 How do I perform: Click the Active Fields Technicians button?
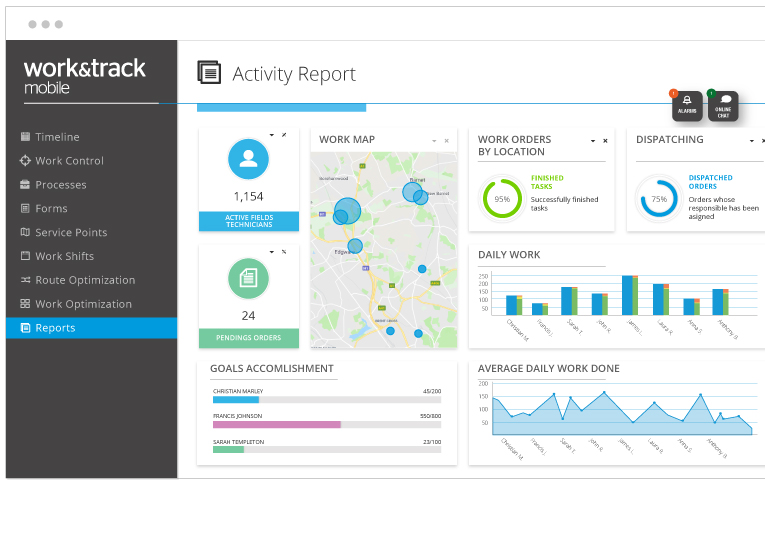(x=249, y=221)
